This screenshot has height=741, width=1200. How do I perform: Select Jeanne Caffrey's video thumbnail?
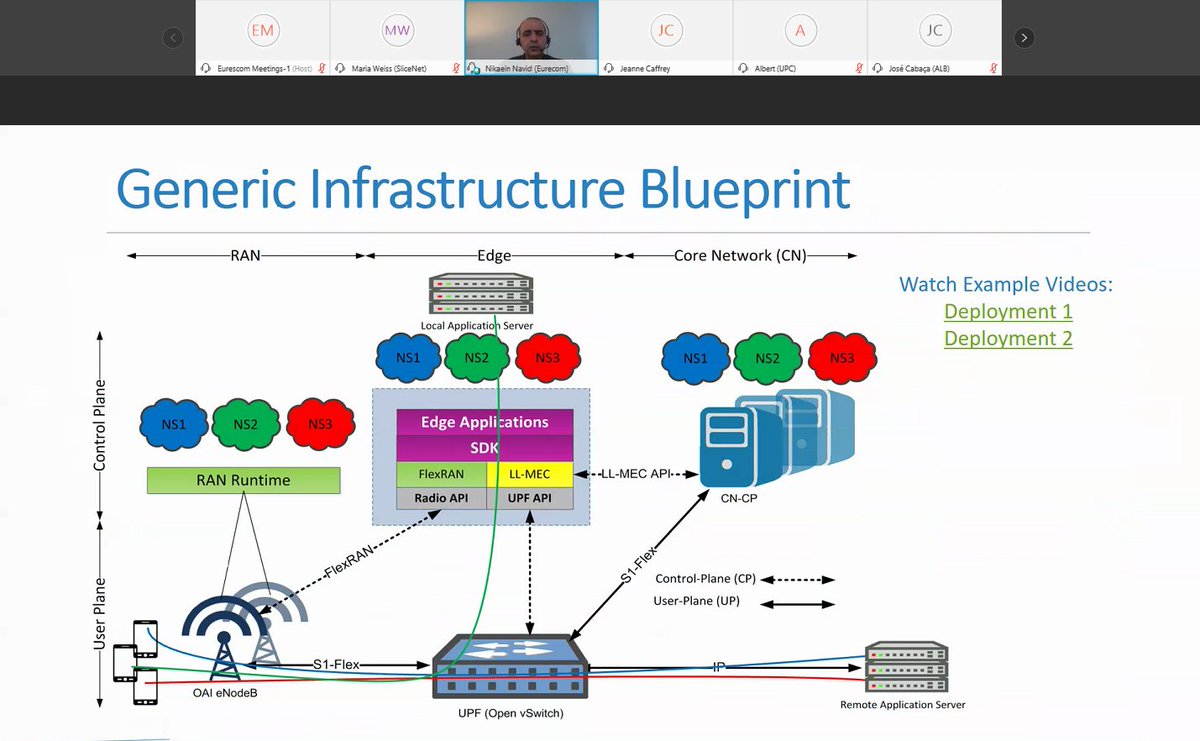click(x=665, y=37)
